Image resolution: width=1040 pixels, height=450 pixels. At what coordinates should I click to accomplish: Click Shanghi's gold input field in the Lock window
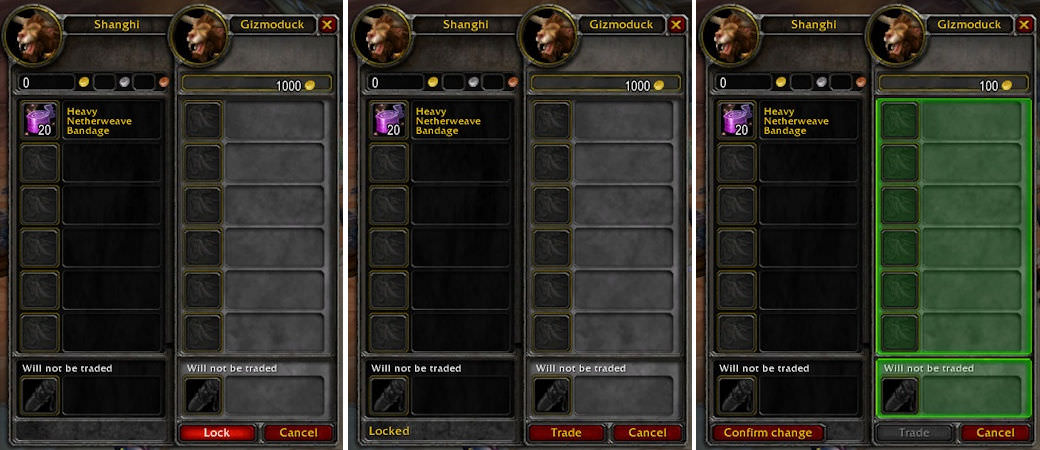[47, 83]
